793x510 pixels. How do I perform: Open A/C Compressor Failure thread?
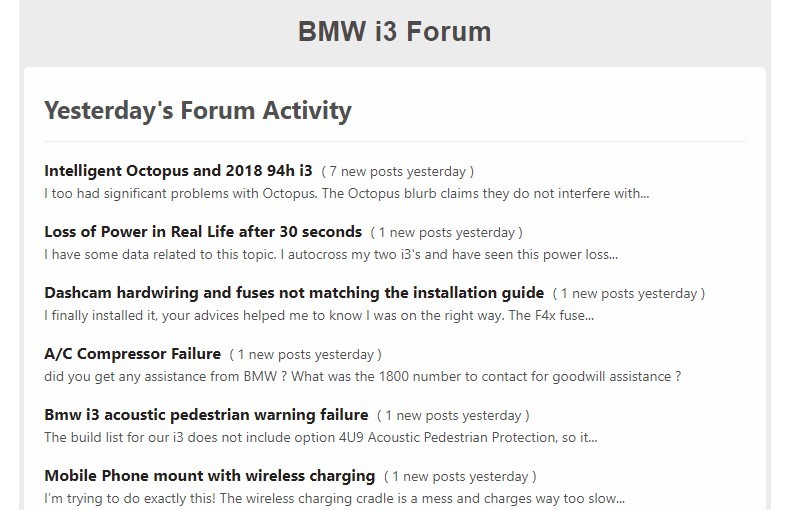point(133,354)
